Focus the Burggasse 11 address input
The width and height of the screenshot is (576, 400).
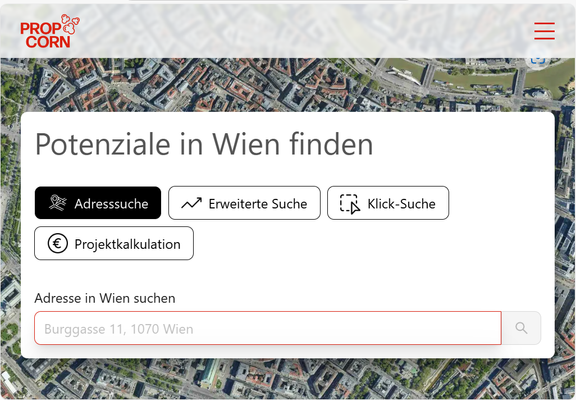tap(268, 328)
